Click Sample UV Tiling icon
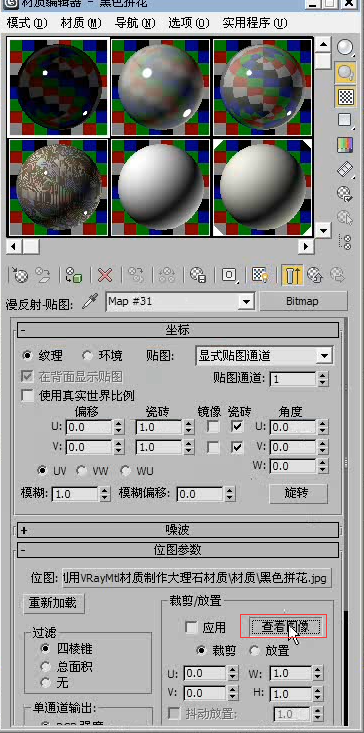The width and height of the screenshot is (364, 733). [345, 121]
